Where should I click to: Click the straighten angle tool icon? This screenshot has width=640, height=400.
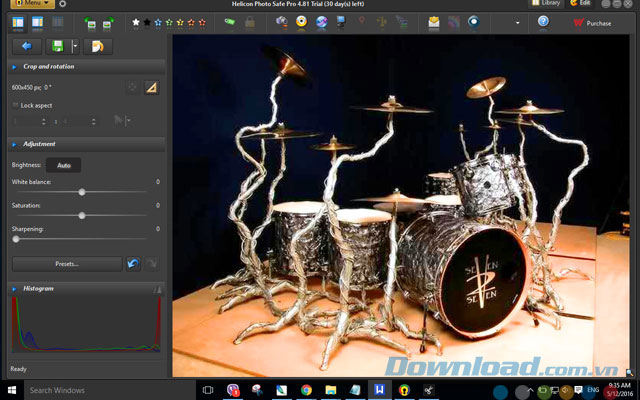pos(151,88)
